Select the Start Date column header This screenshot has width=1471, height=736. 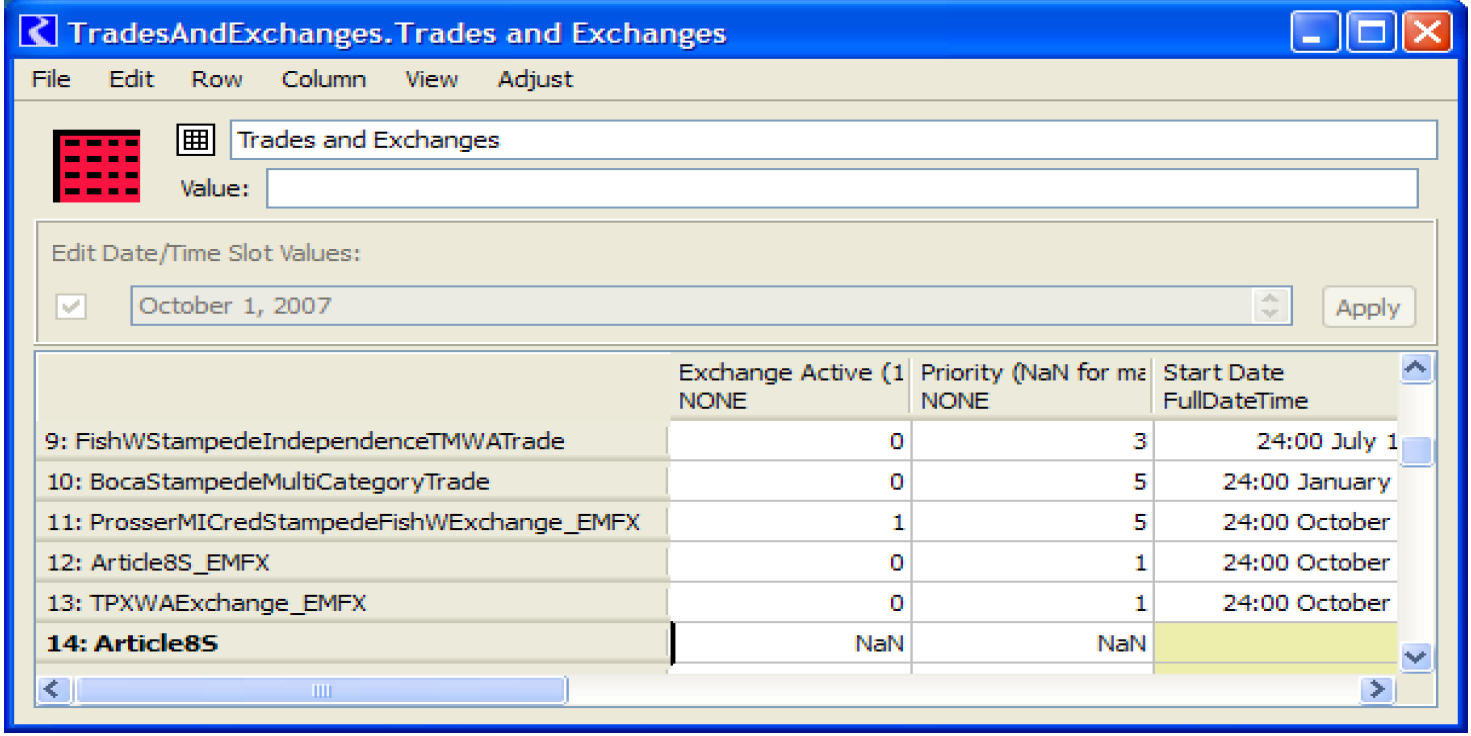coord(1275,386)
